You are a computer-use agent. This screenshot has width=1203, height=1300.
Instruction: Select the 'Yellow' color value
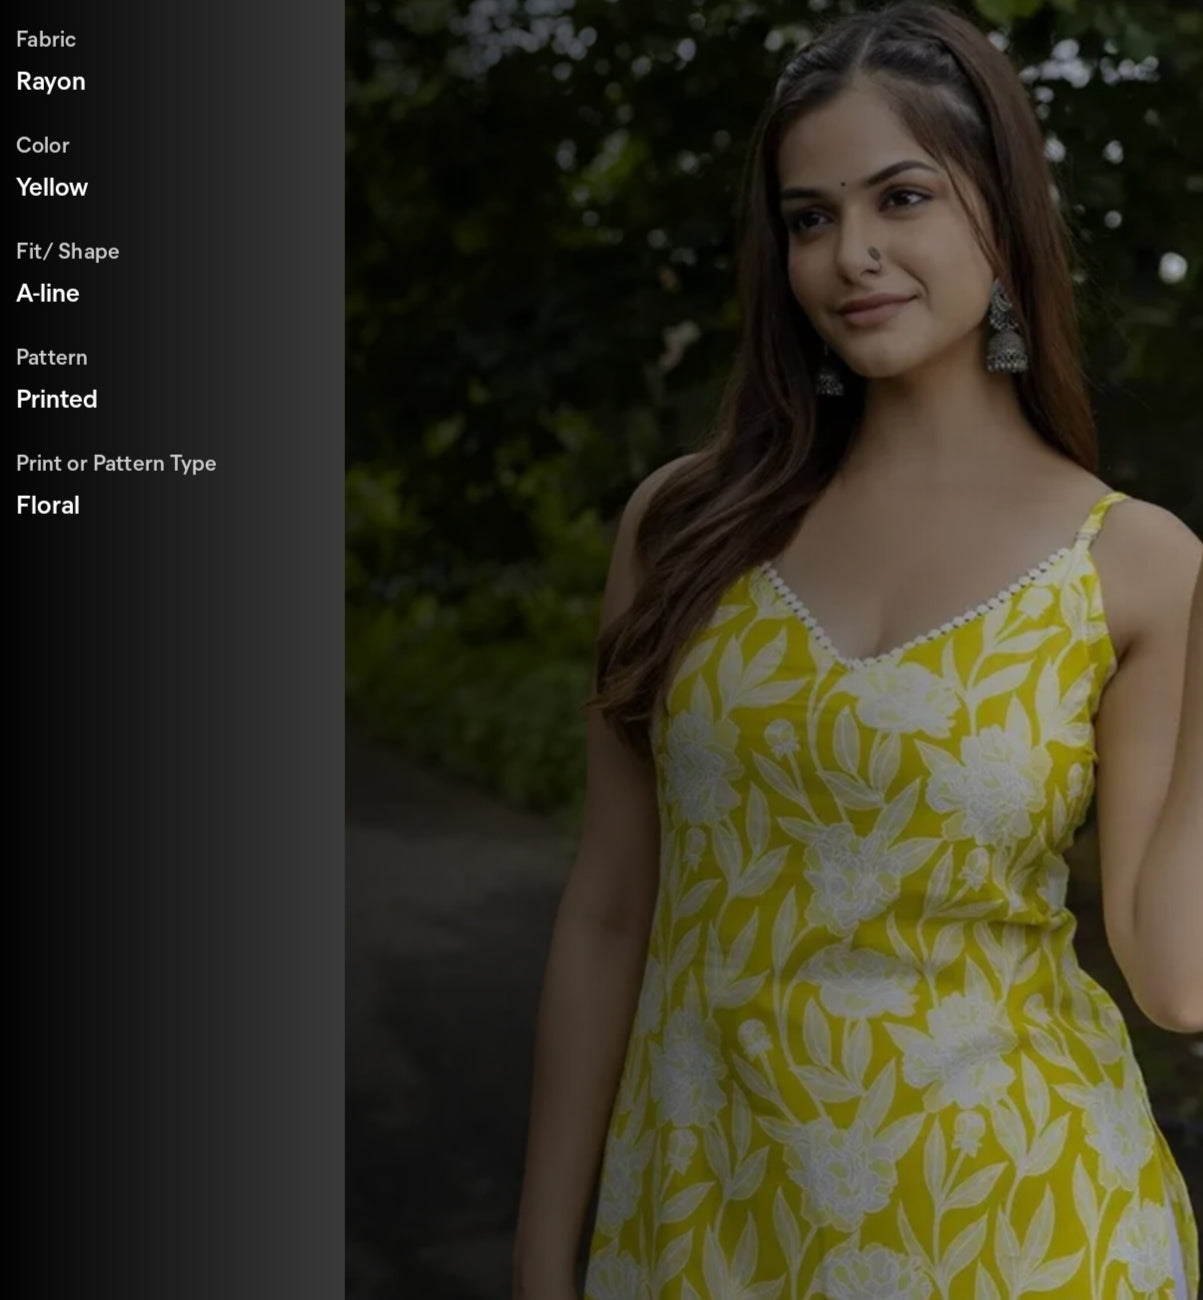(52, 187)
